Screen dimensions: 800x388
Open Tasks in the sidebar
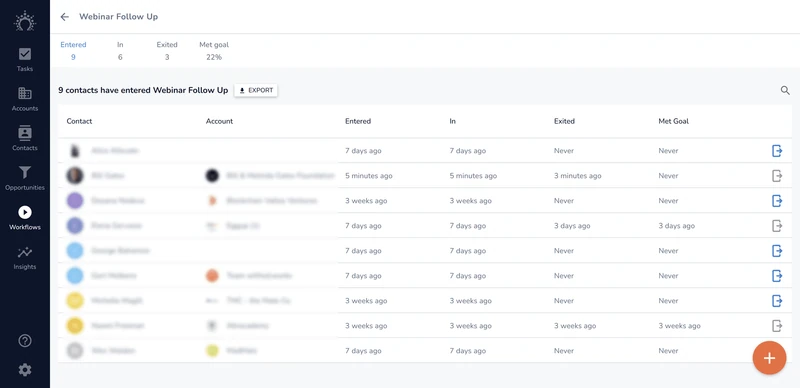[x=24, y=59]
